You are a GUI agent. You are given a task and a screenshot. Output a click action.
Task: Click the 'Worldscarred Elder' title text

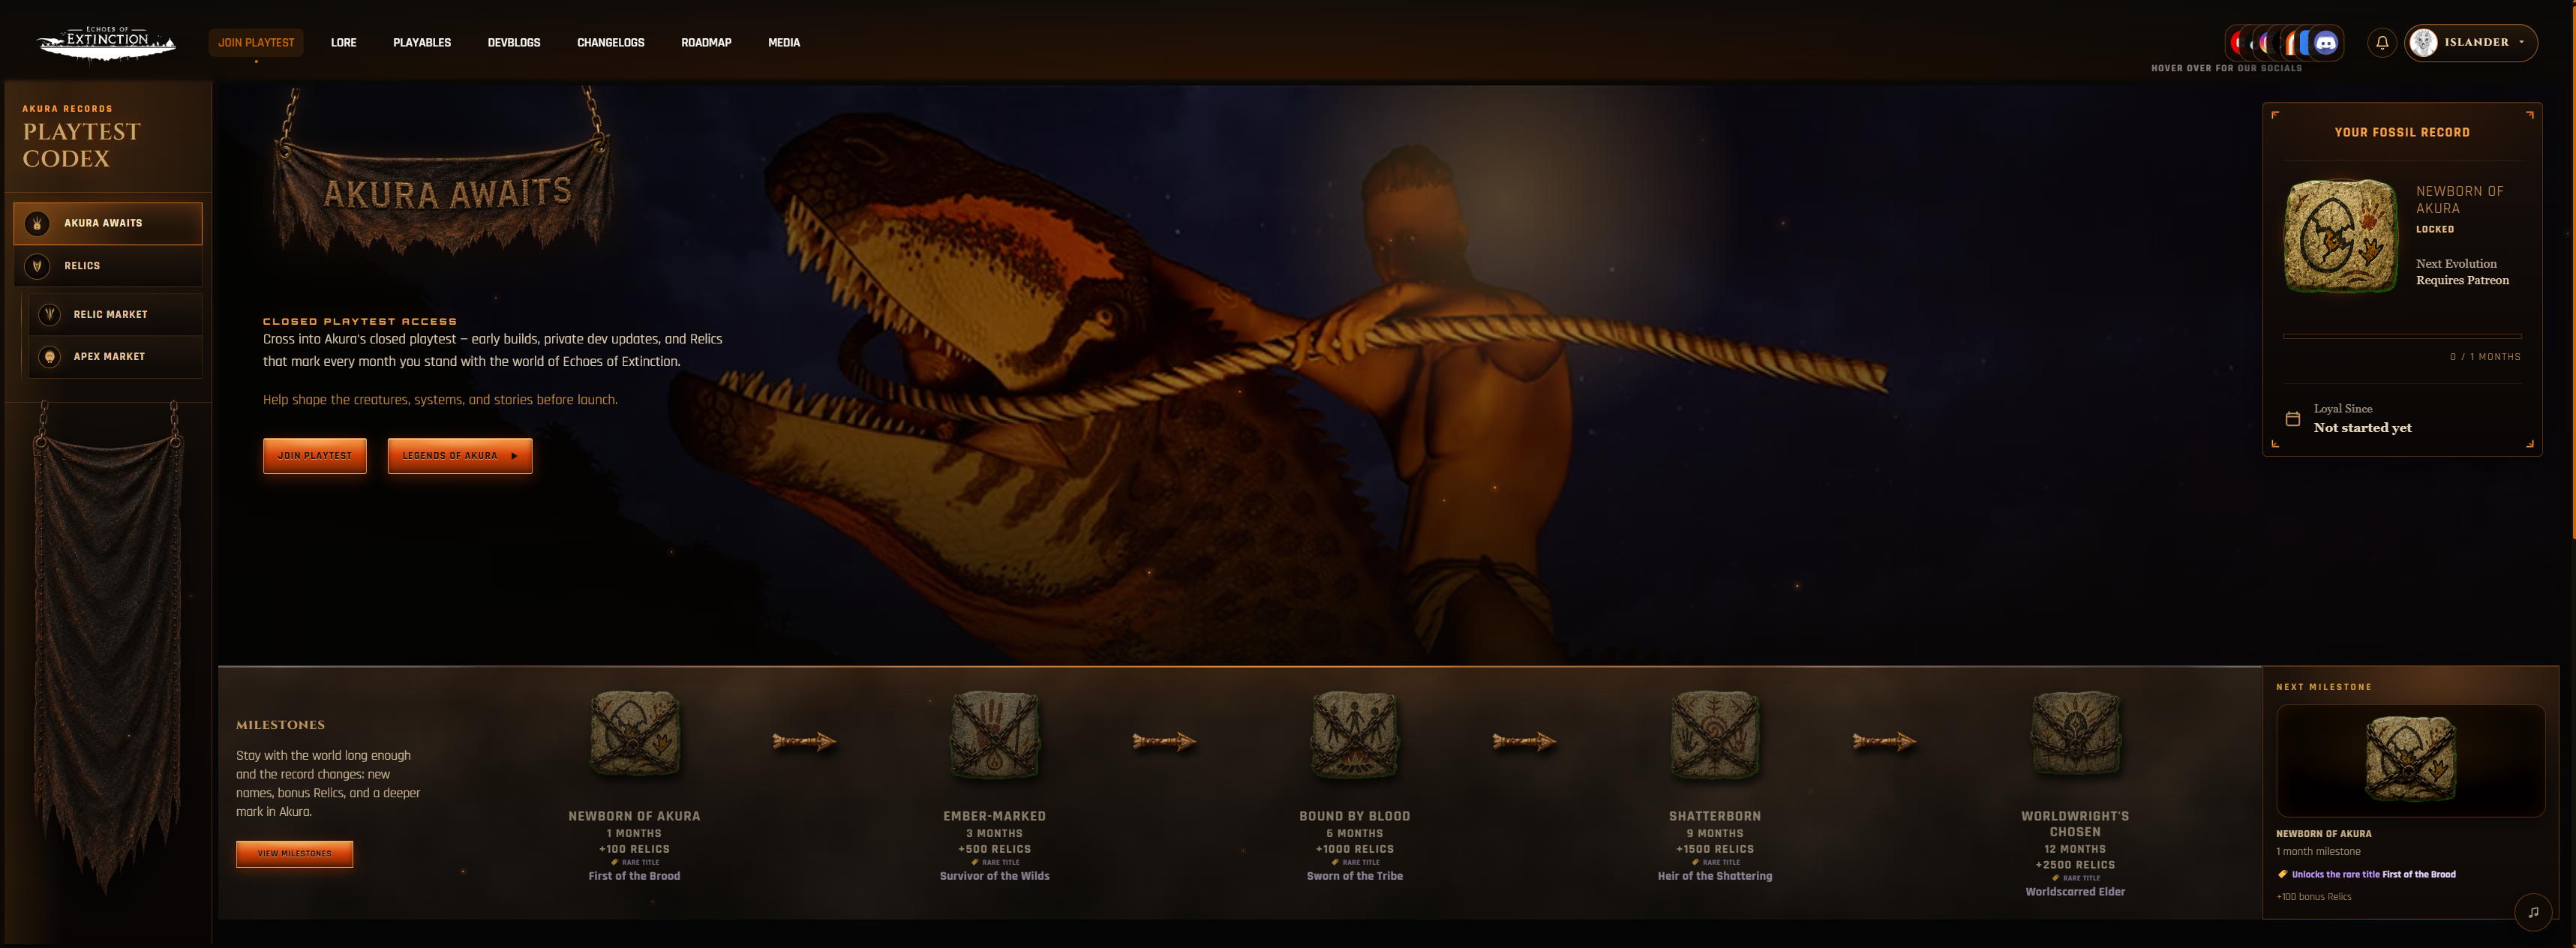[x=2075, y=892]
